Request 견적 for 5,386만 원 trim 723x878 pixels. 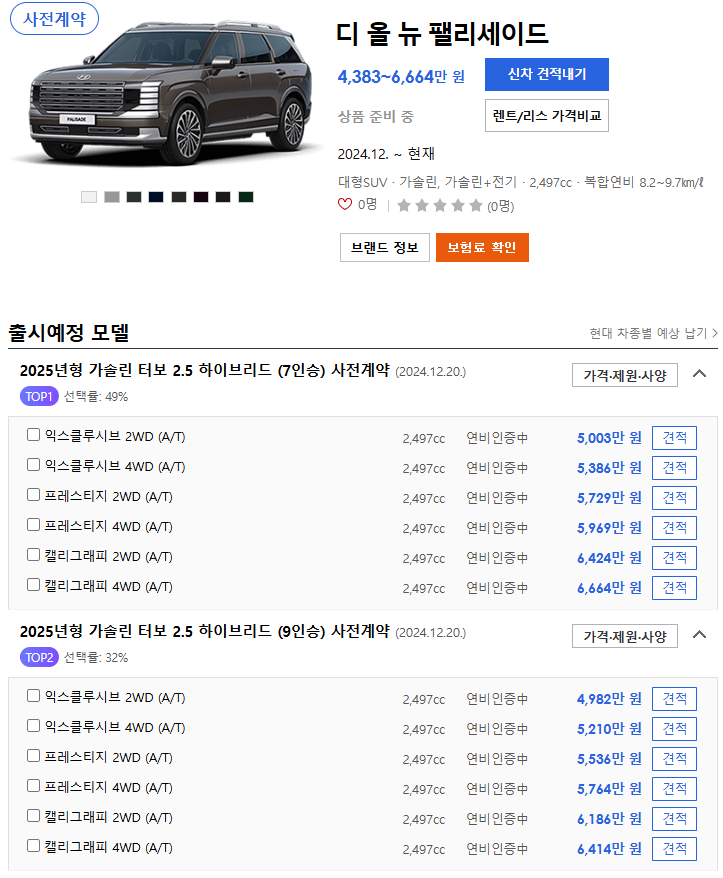674,468
